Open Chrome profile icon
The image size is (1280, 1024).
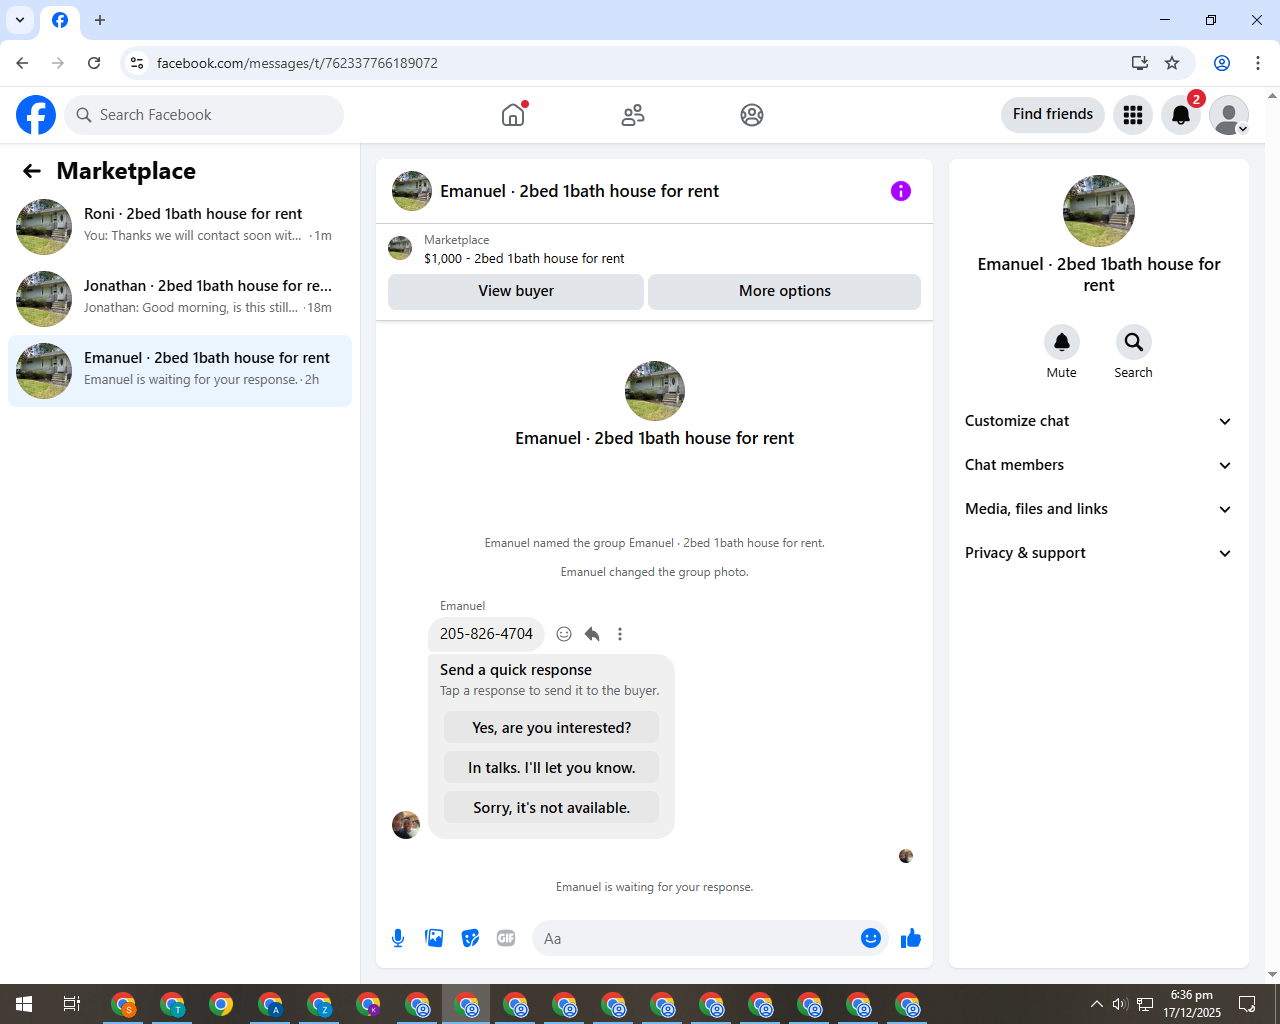1222,63
